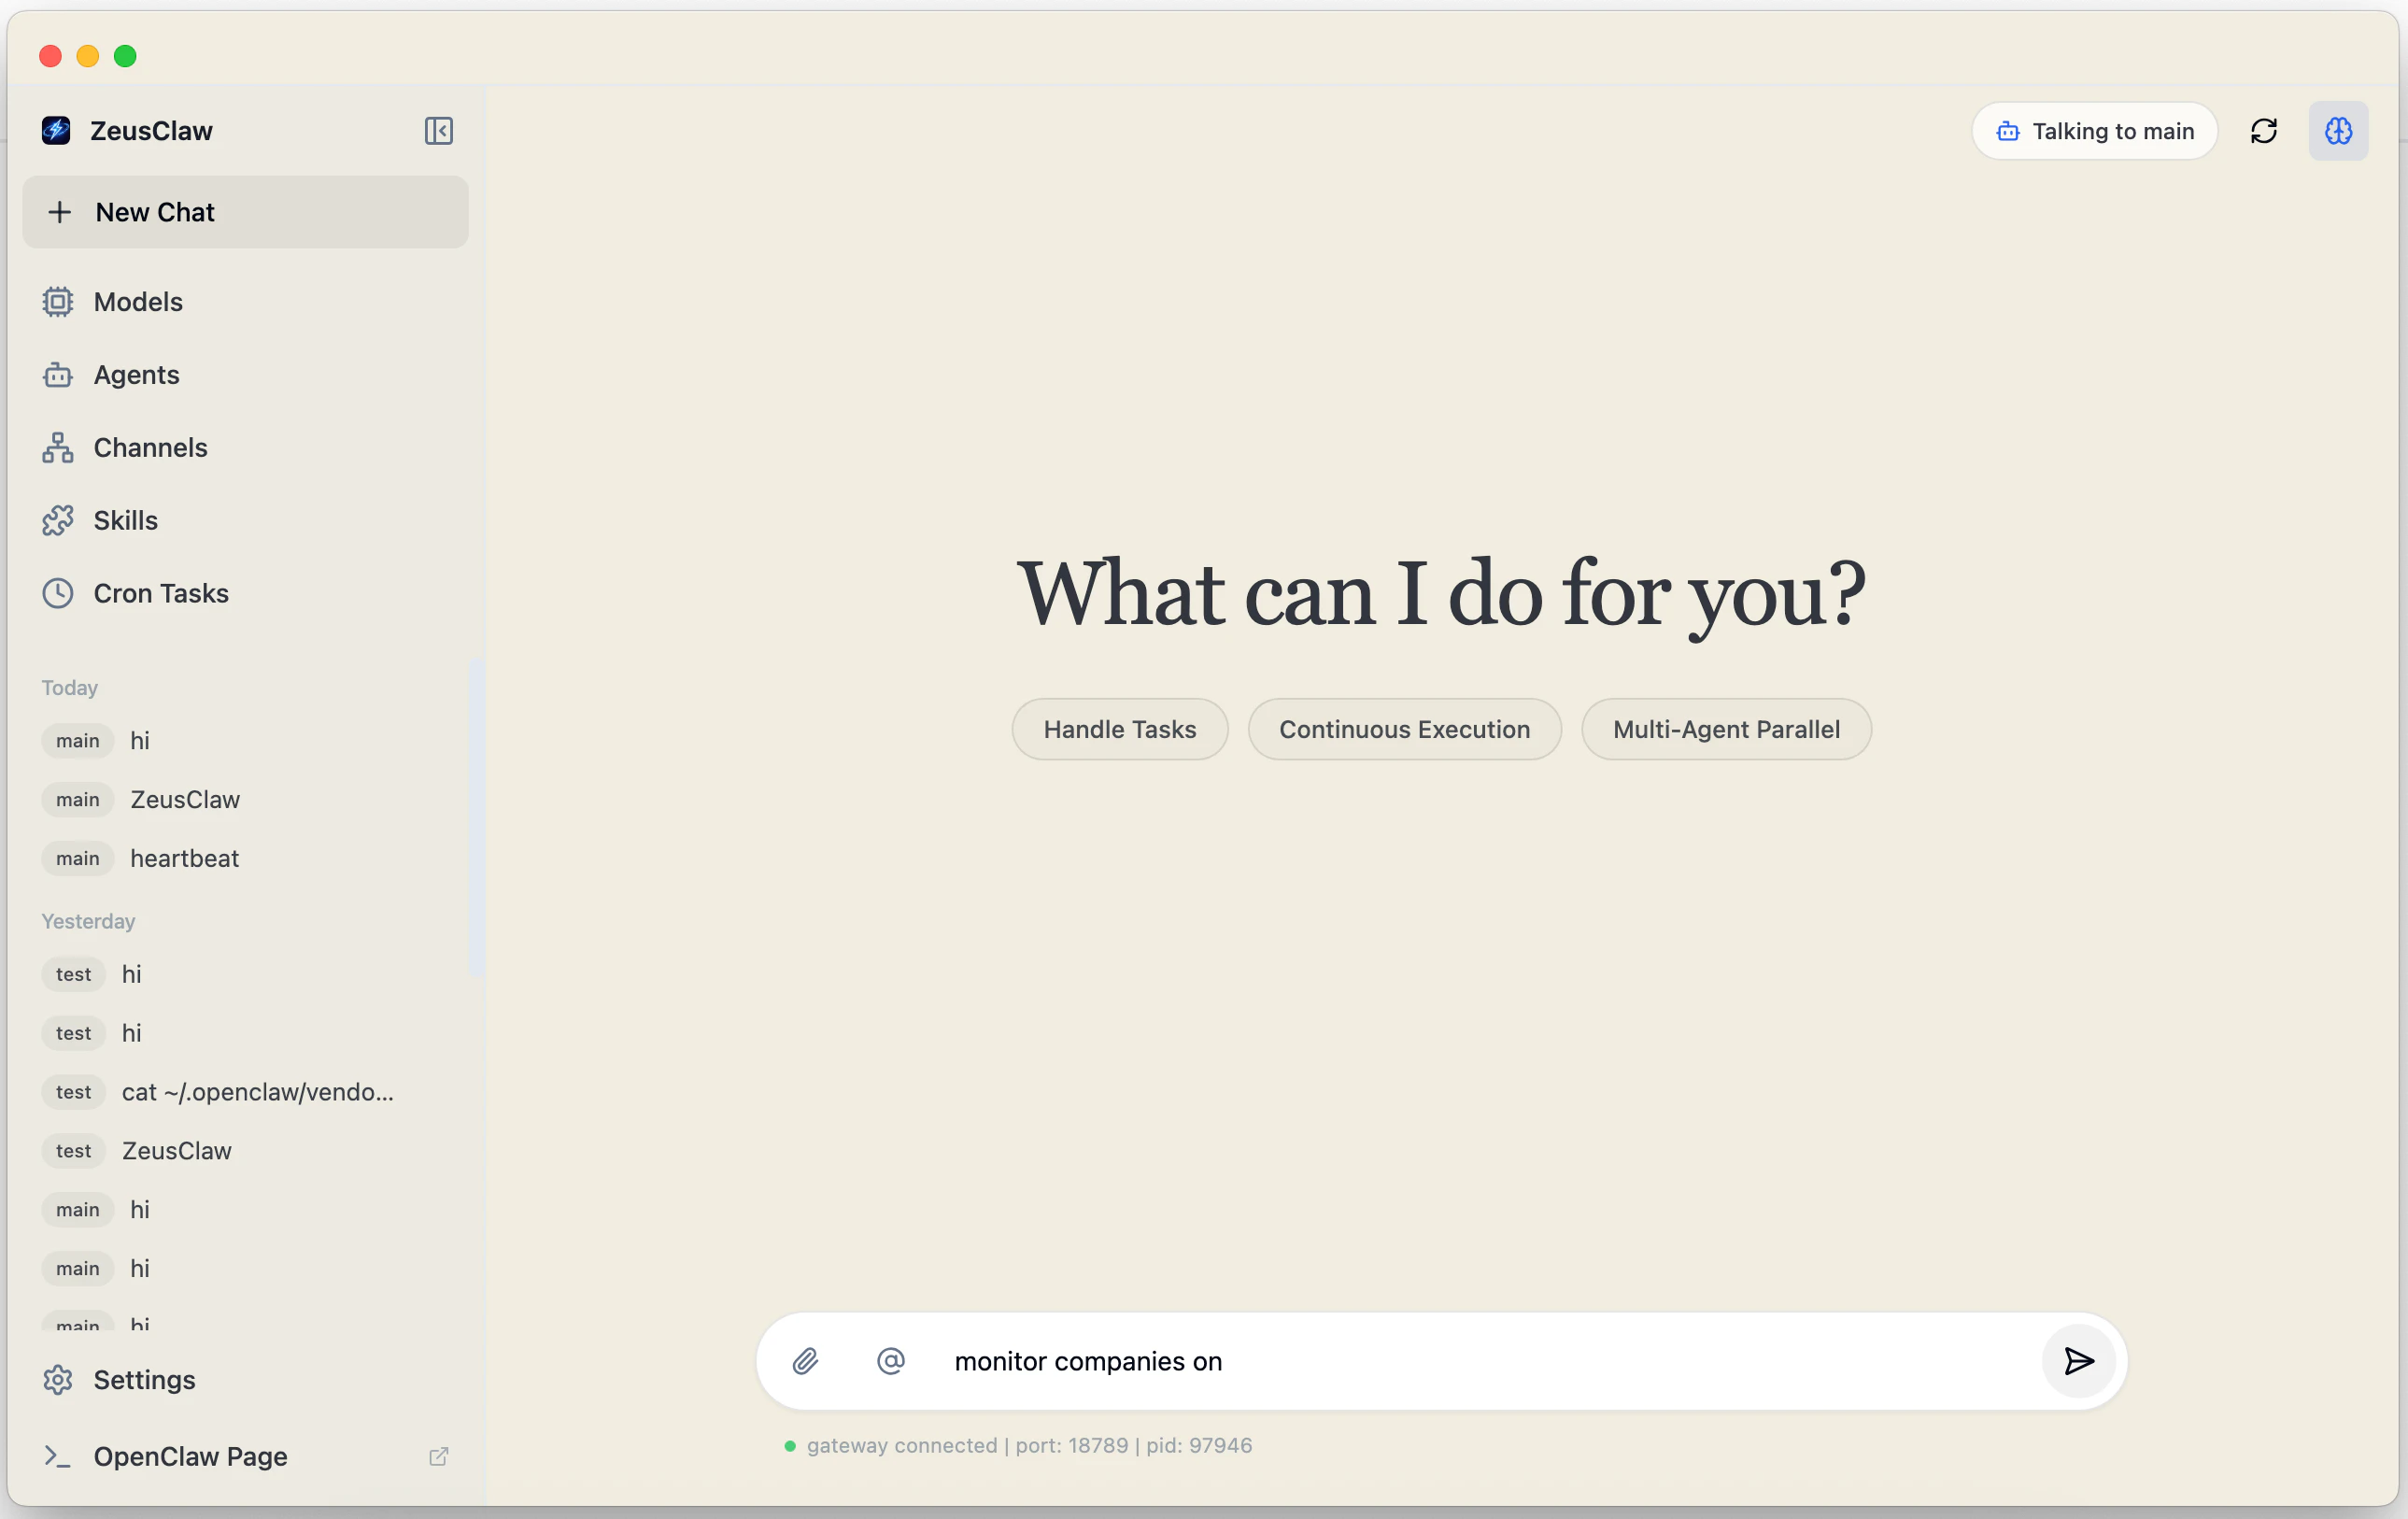Screen dimensions: 2408x1519
Task: Click the external link icon beside OpenClaw Page
Action: 438,1456
